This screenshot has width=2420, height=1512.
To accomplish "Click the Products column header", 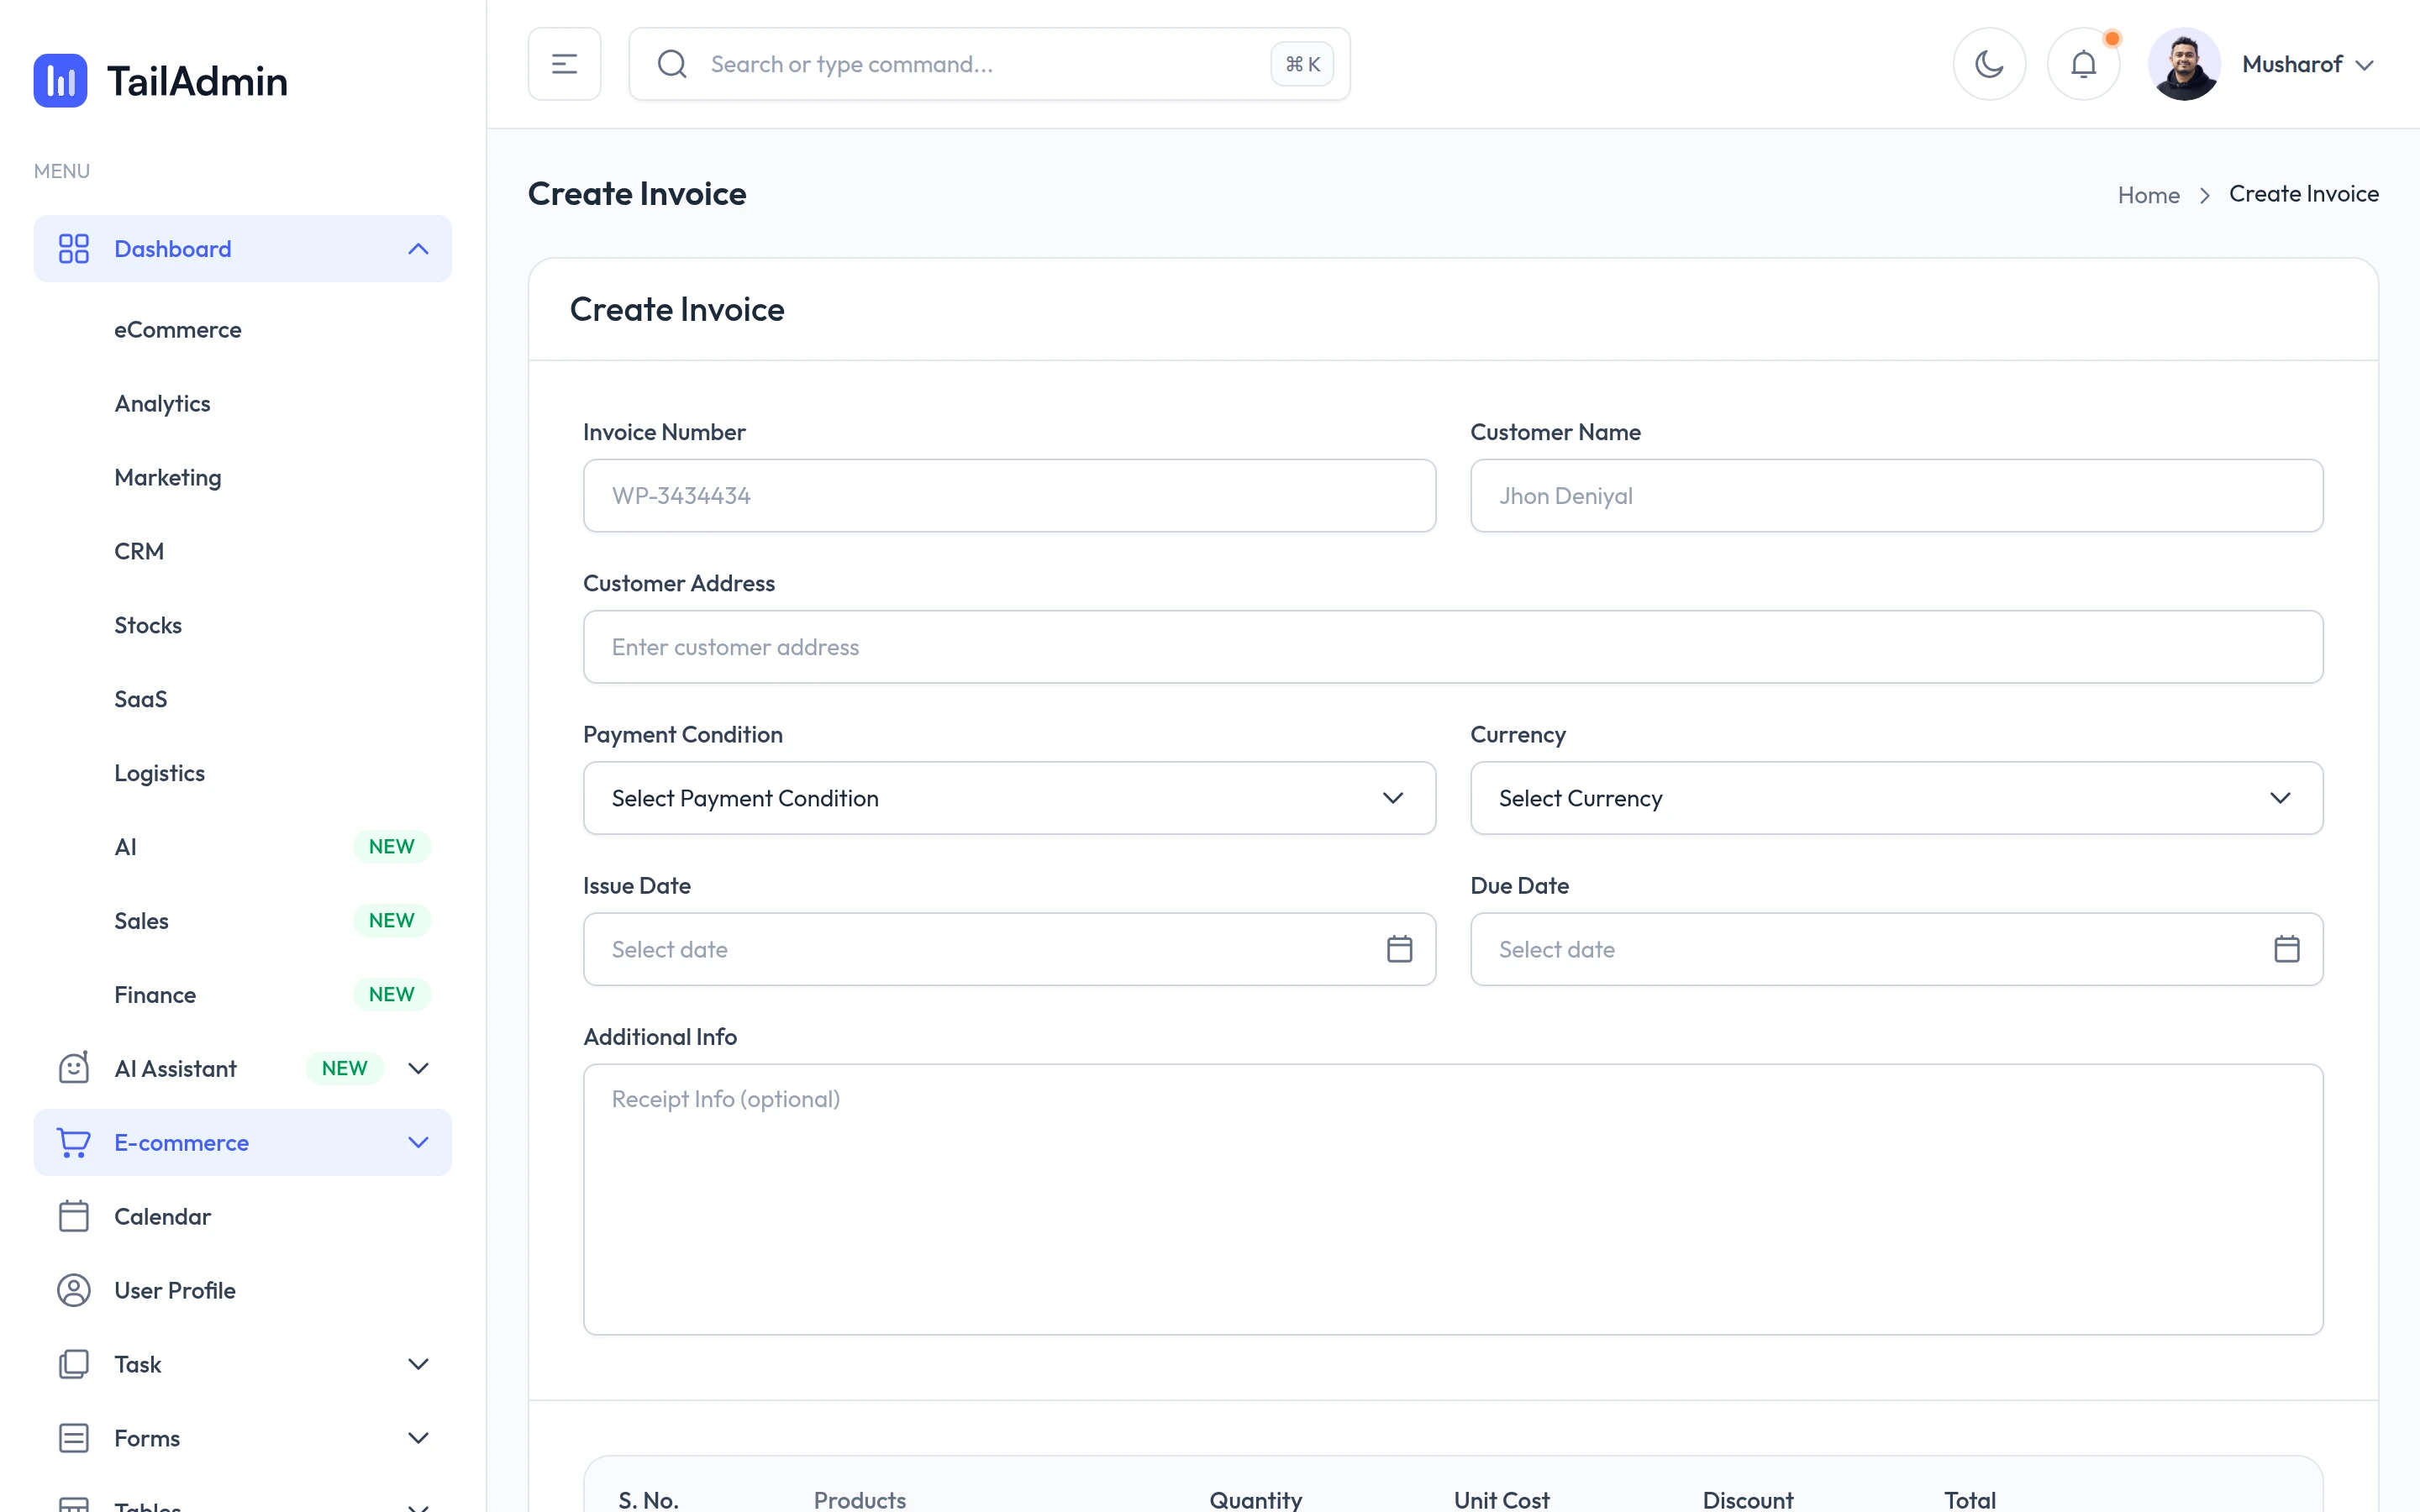I will point(859,1499).
